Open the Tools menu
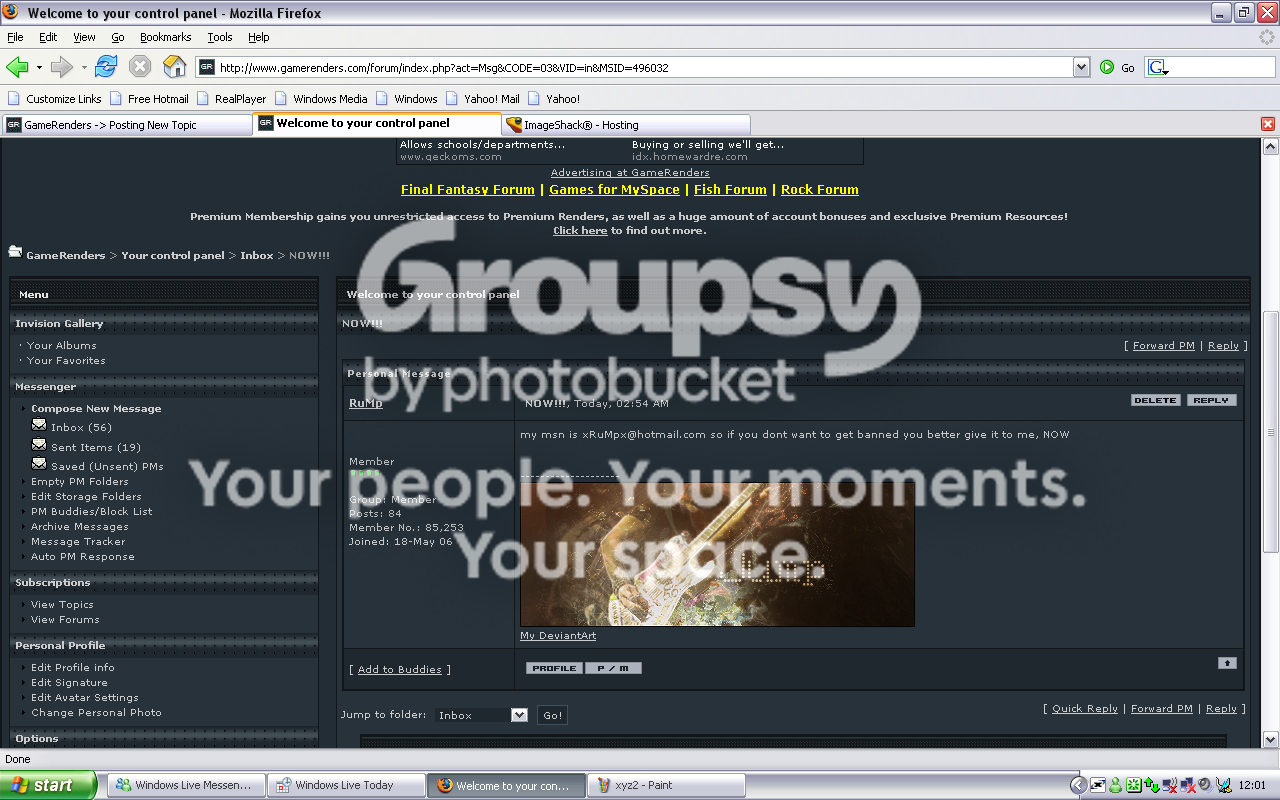 point(220,37)
